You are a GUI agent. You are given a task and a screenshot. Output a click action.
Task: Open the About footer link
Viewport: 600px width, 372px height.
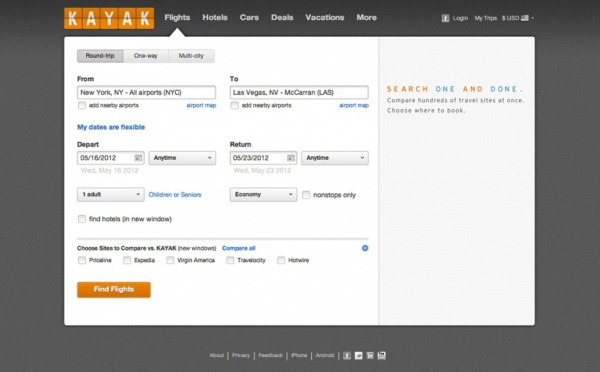[x=217, y=355]
